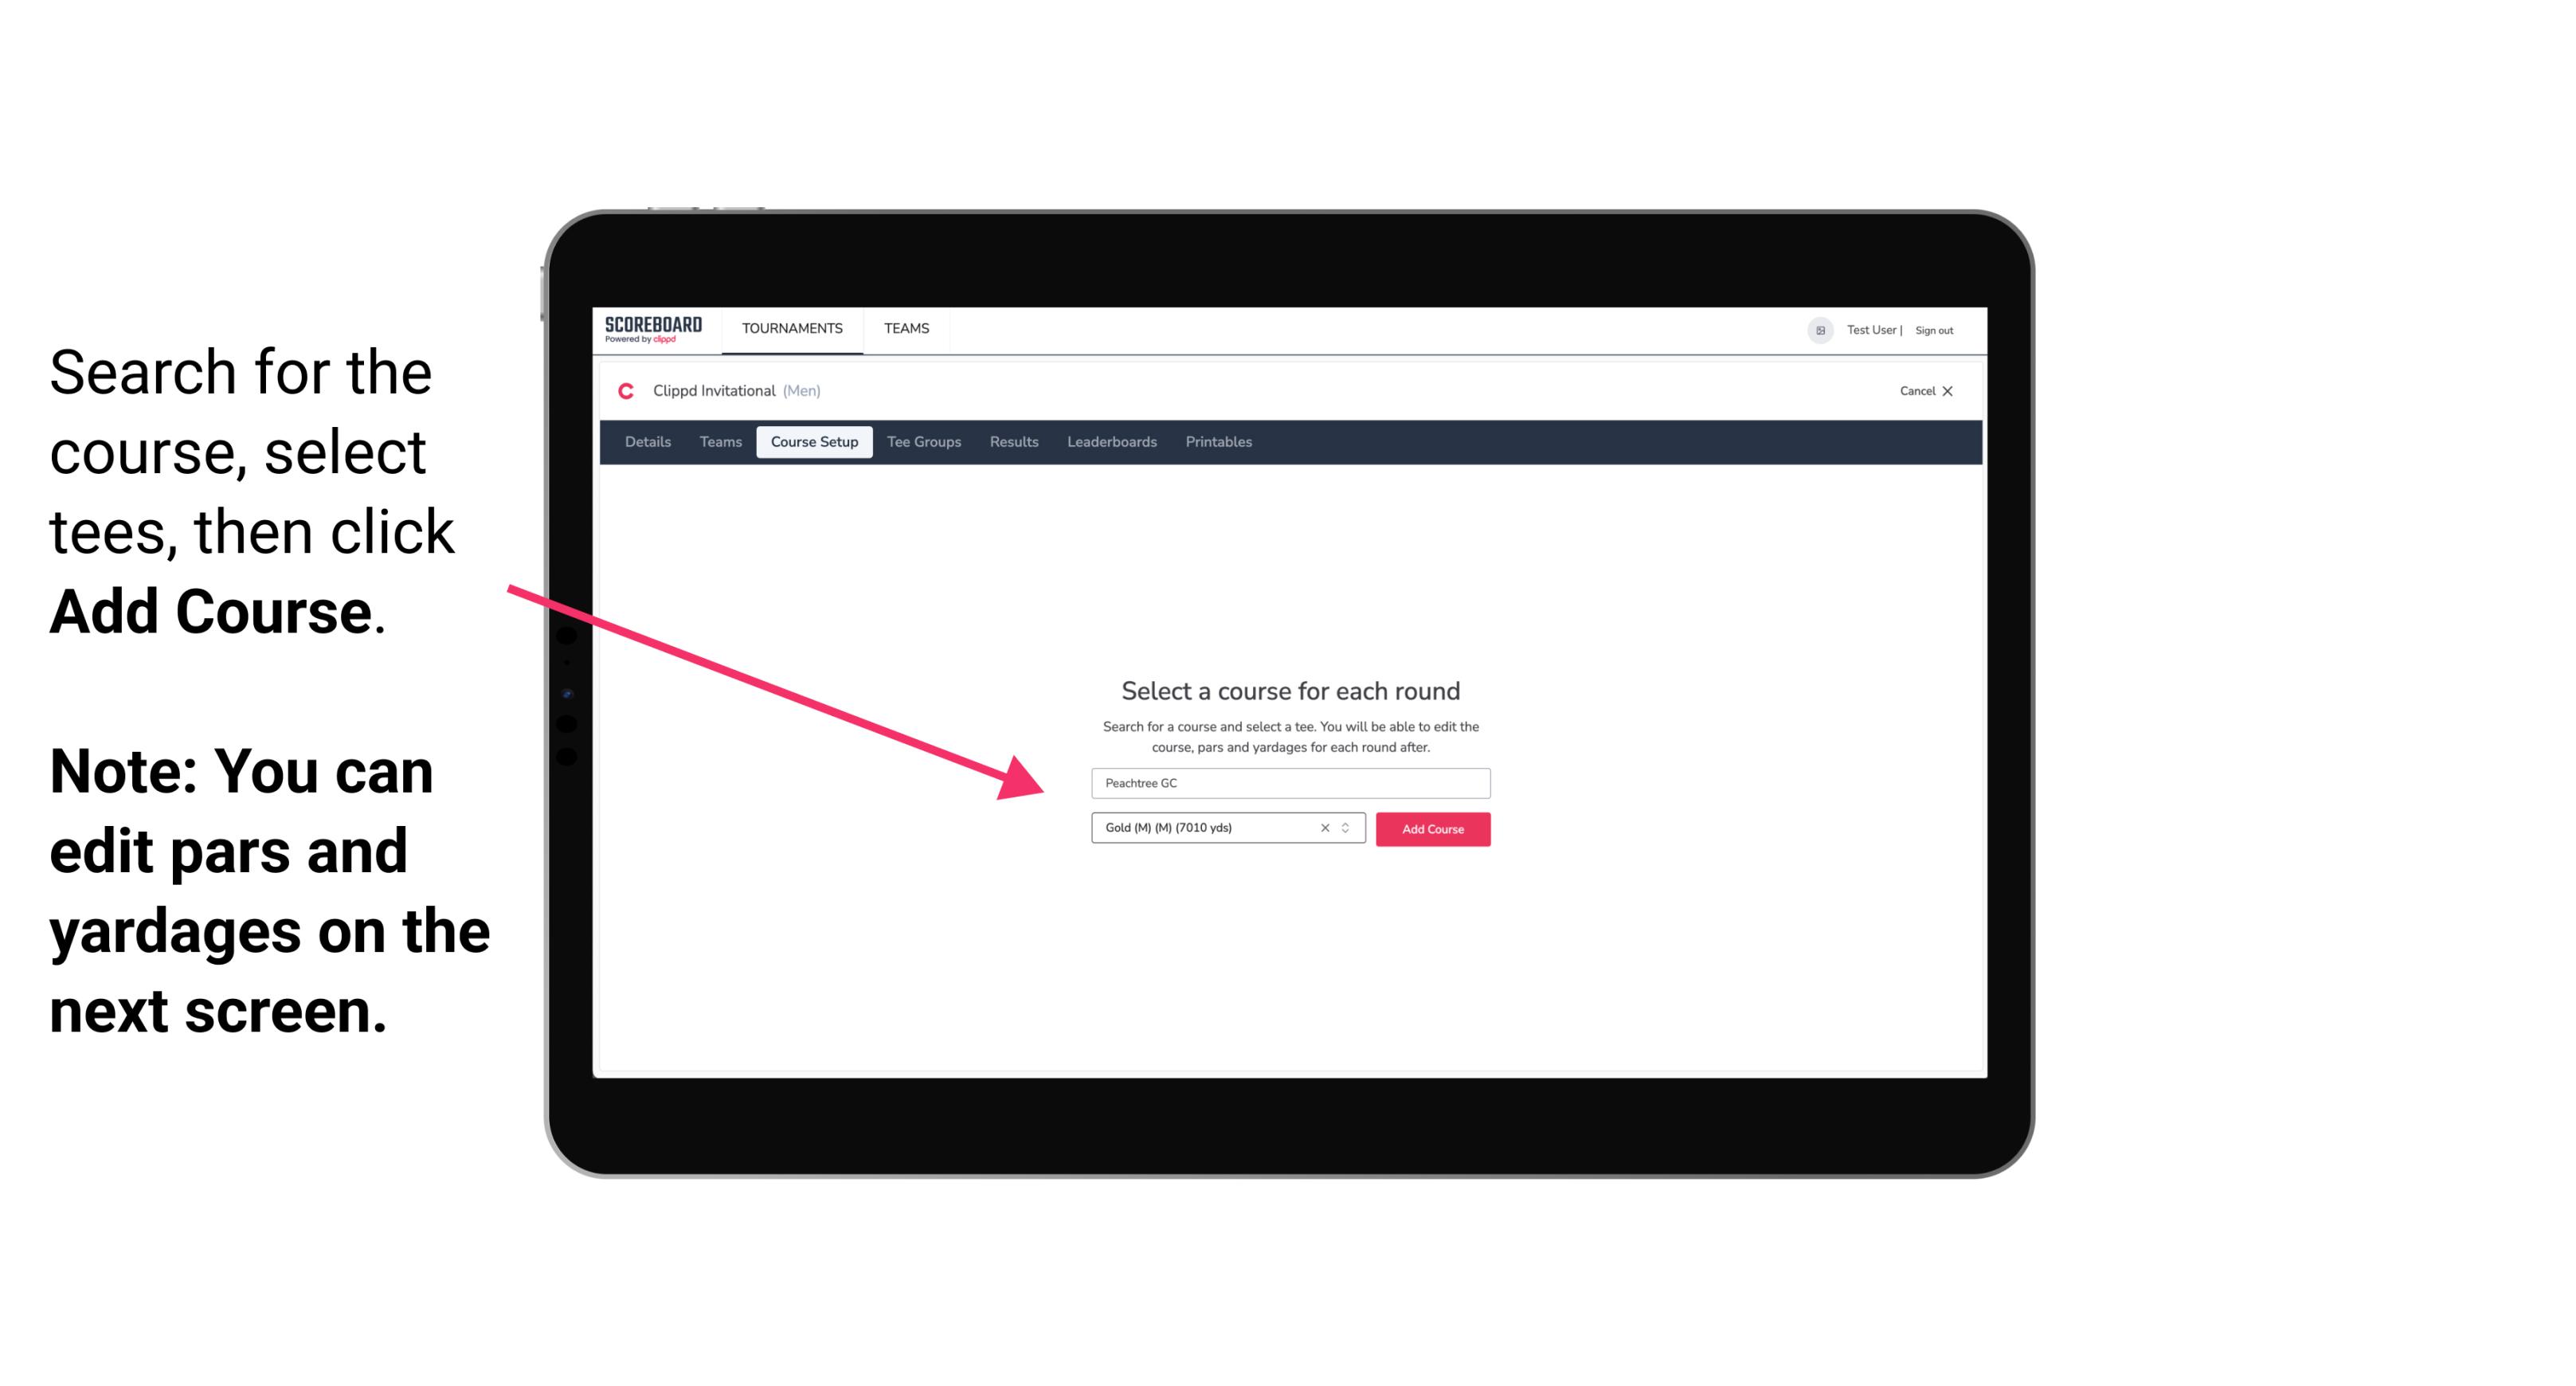The image size is (2576, 1386).
Task: Open the course search input field dropdown
Action: click(x=1288, y=780)
